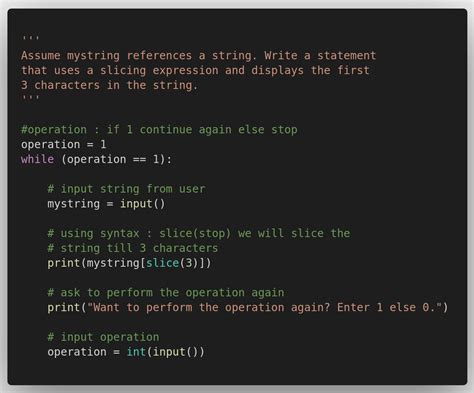Click the 'while' keyword in the loop

(x=37, y=159)
